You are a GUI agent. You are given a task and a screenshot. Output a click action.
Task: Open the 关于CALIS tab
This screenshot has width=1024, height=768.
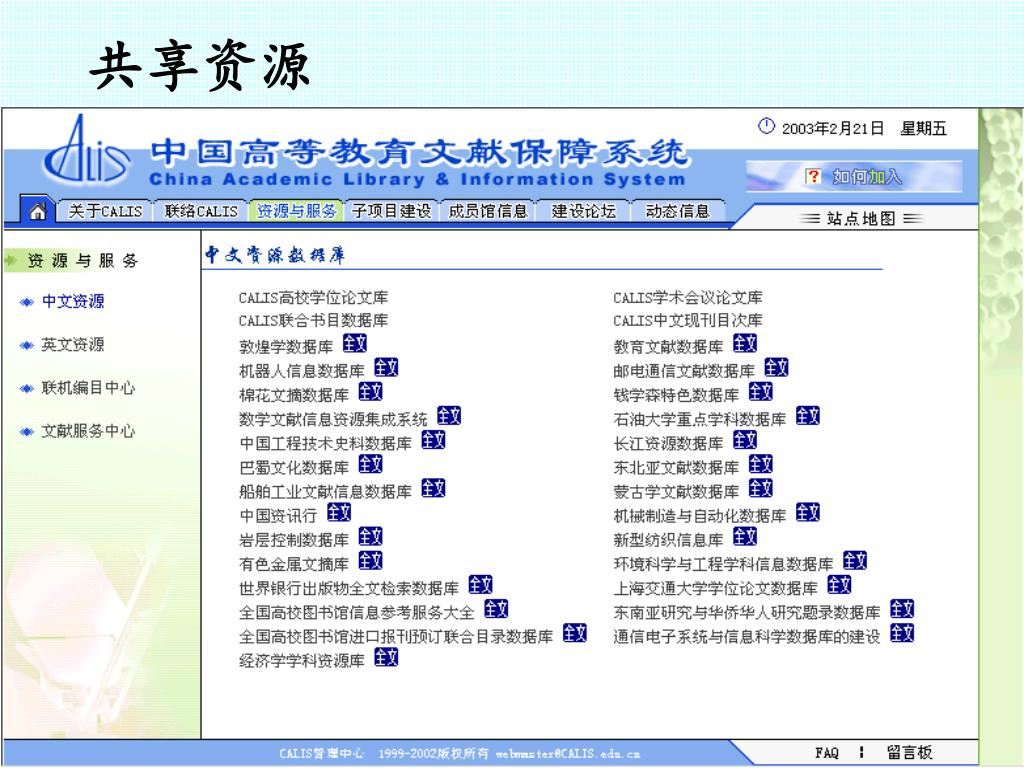pos(105,211)
